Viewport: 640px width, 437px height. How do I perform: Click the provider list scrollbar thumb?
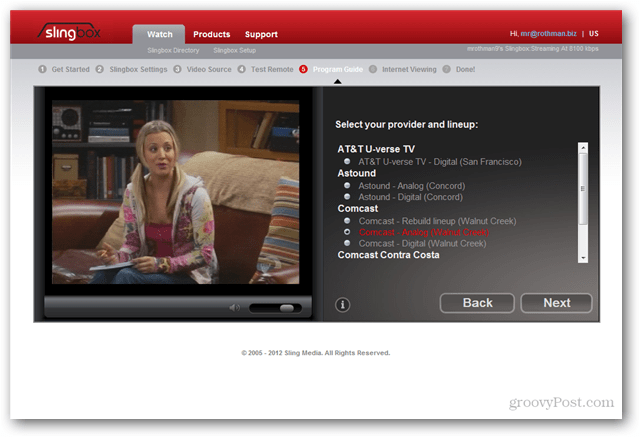tap(583, 189)
